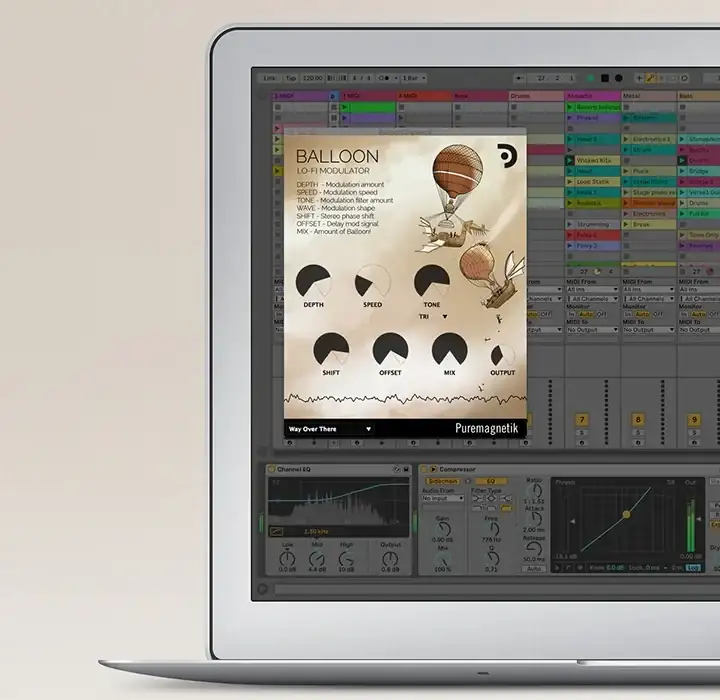Image resolution: width=720 pixels, height=700 pixels.
Task: Click the Compressor Auto release button
Action: click(x=534, y=569)
